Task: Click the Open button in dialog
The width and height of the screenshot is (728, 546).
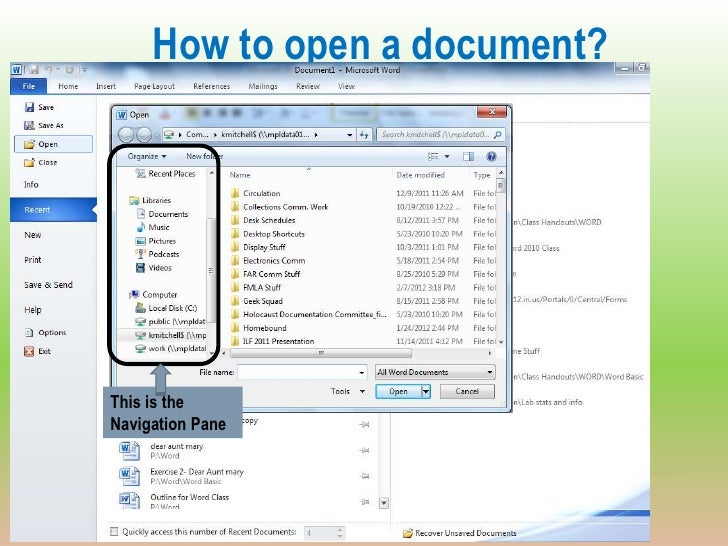Action: 398,391
